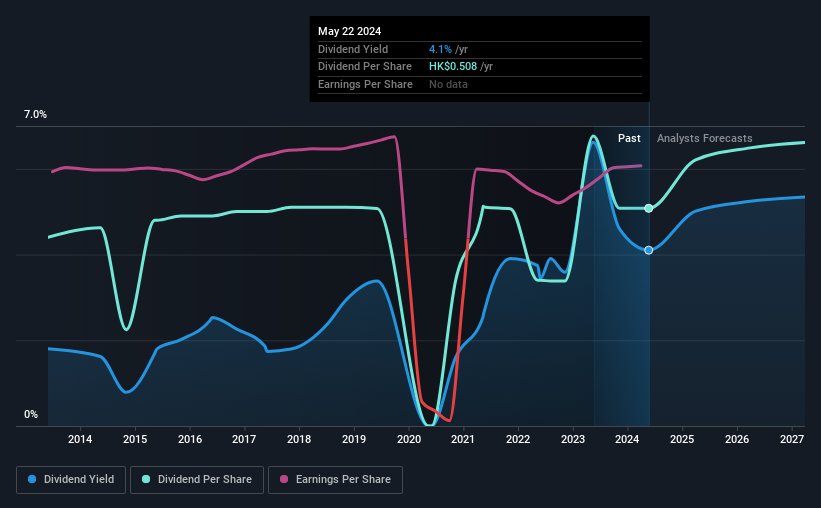This screenshot has width=821, height=508.
Task: Click the 2022 x-axis label
Action: tap(518, 439)
